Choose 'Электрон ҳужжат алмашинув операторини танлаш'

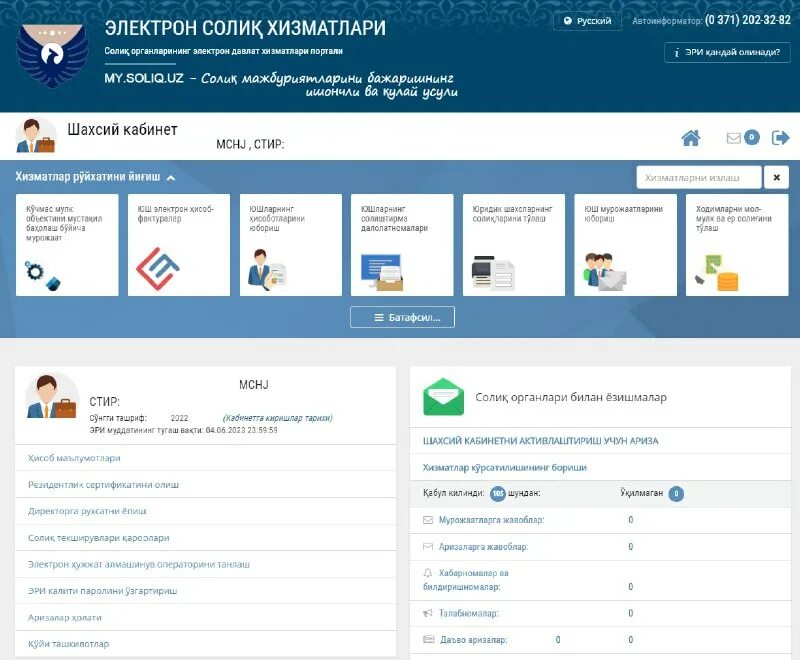[x=206, y=564]
